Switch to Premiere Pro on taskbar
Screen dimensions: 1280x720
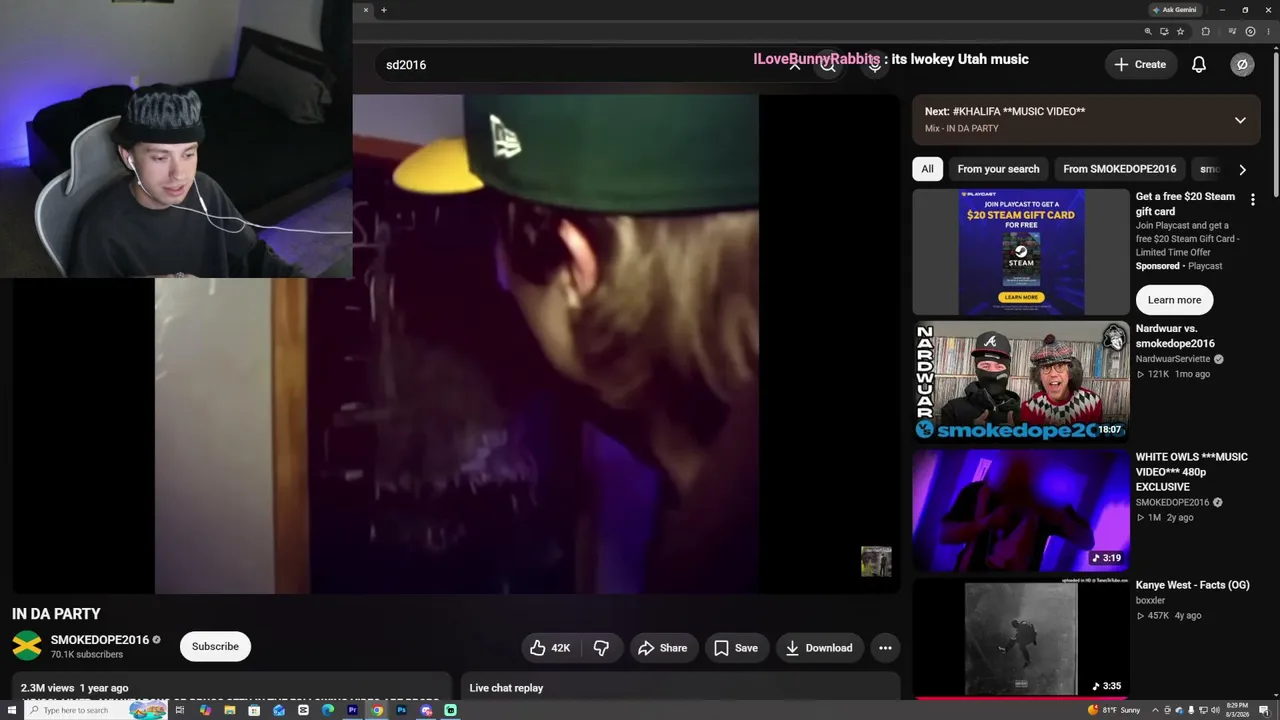pyautogui.click(x=352, y=710)
